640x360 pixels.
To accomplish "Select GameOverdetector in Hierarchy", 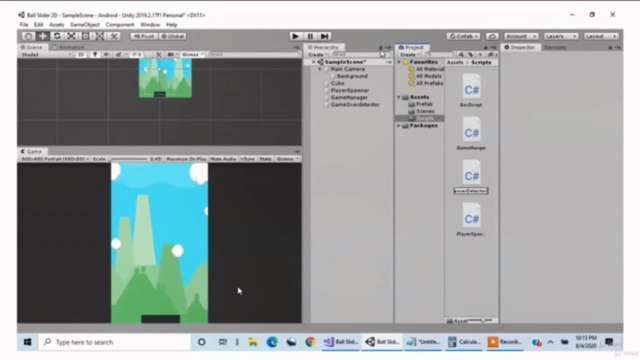I will 355,104.
